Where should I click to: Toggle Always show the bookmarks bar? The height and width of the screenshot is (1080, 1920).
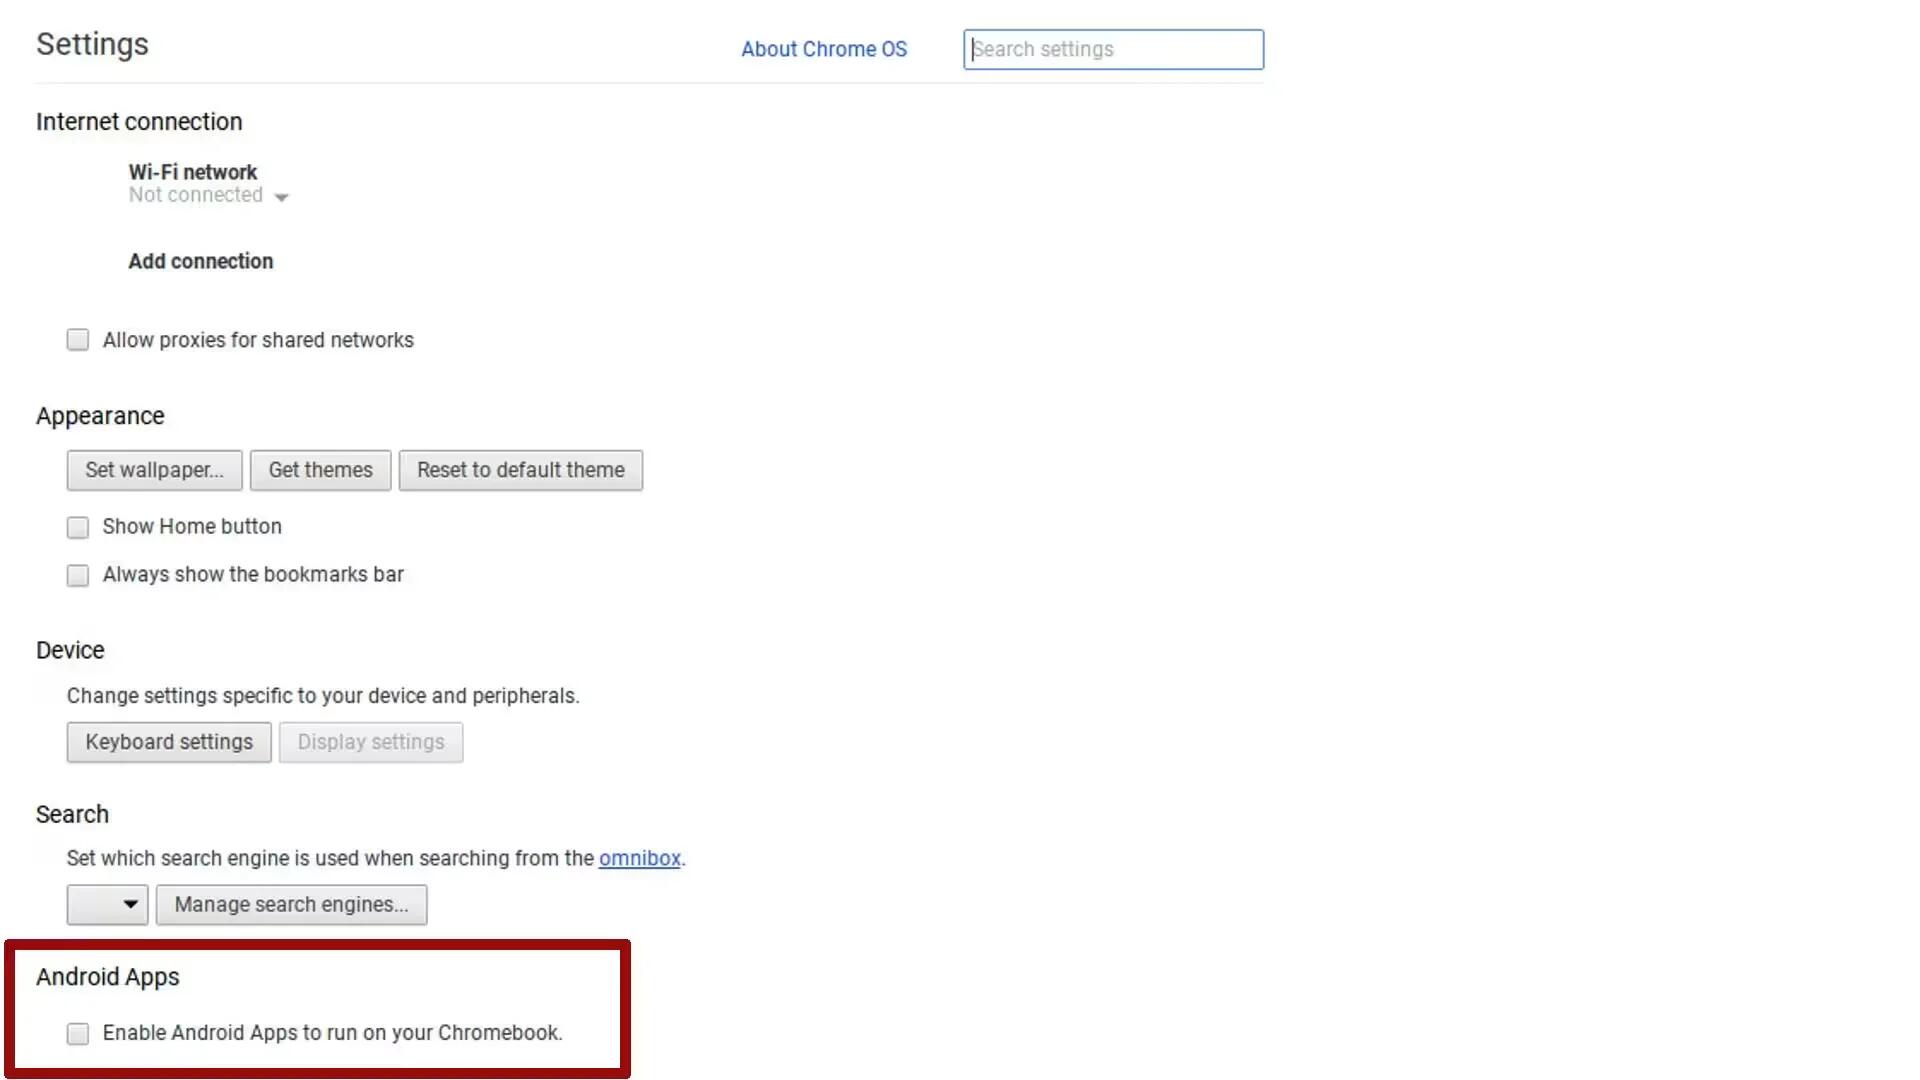point(76,574)
